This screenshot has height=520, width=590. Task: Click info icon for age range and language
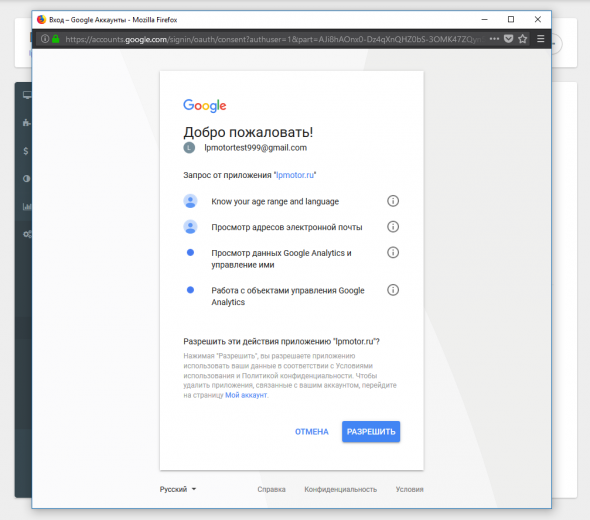click(x=393, y=201)
